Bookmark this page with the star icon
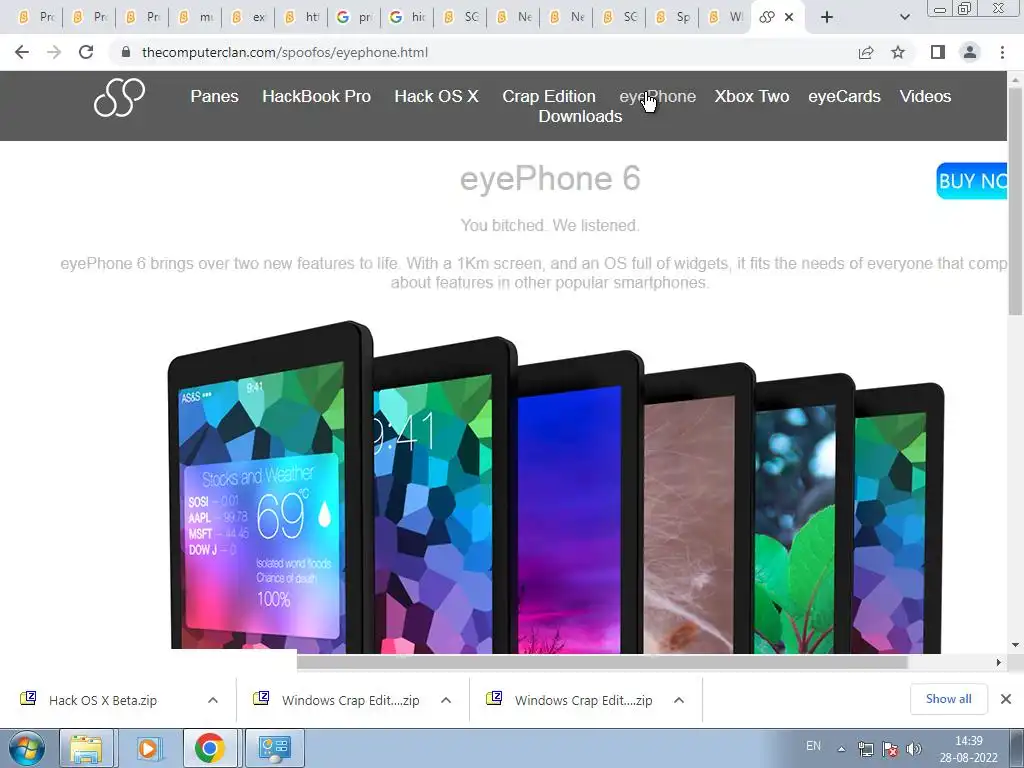 coord(898,52)
